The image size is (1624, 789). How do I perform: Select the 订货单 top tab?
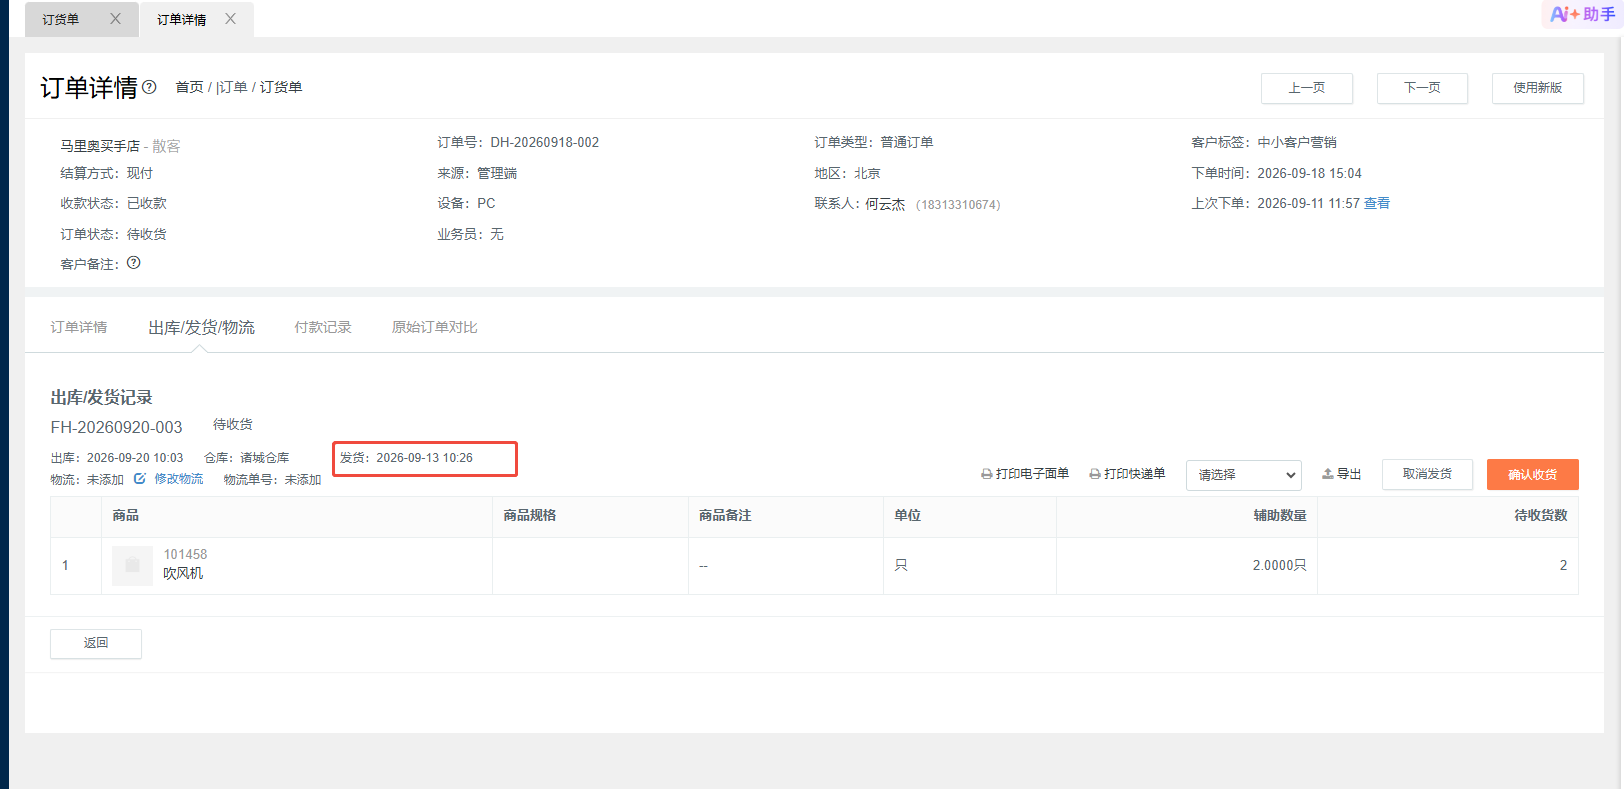pos(61,20)
